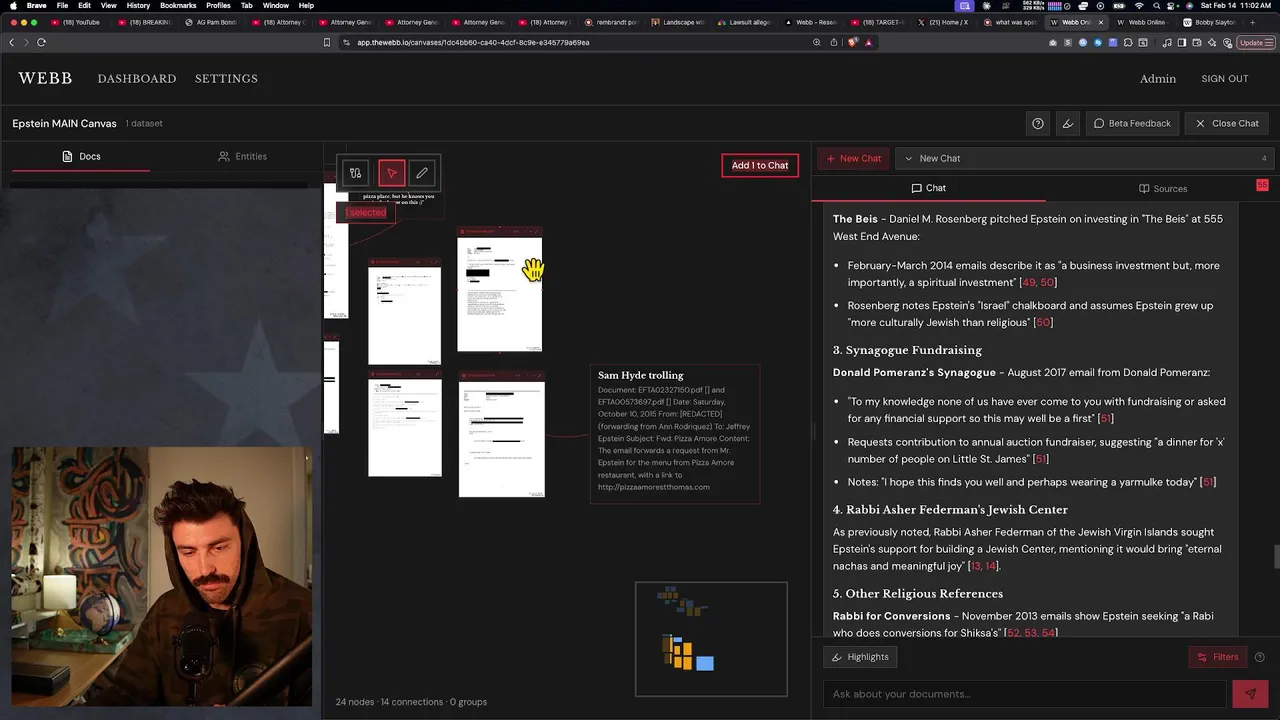The image size is (1280, 720).
Task: Toggle Highlights in chat
Action: coord(860,657)
